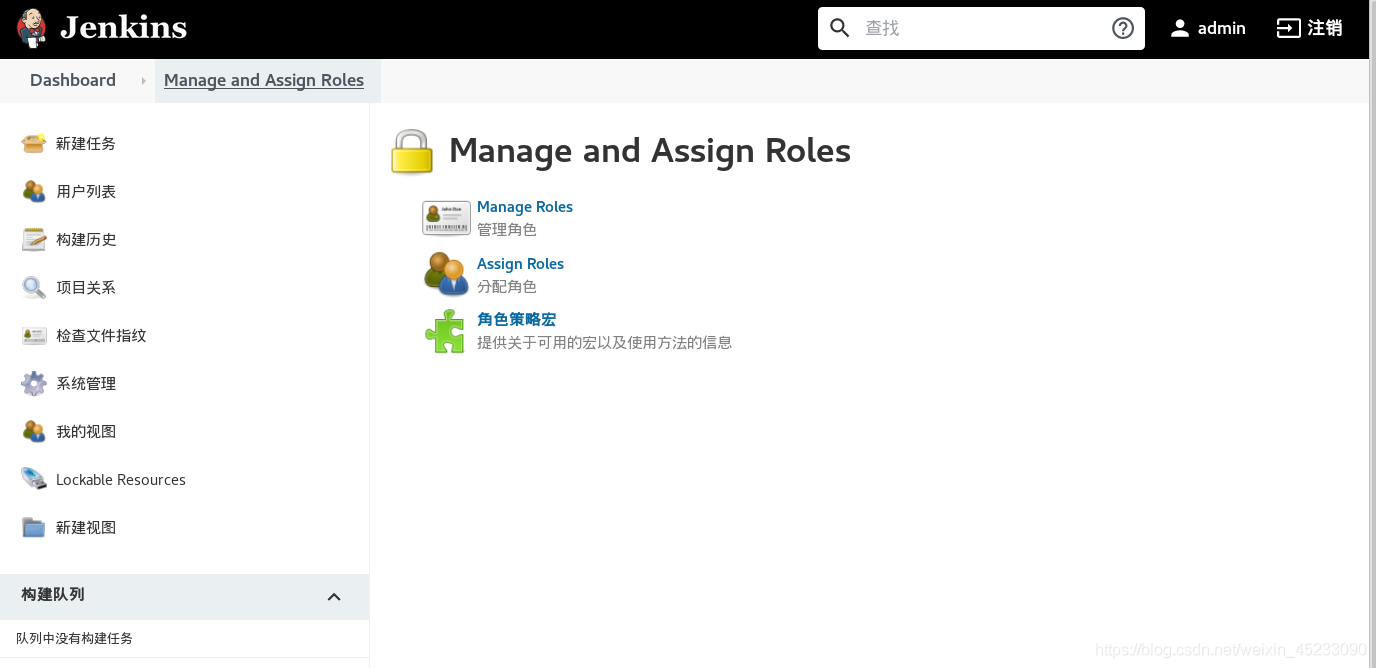1376x668 pixels.
Task: Click the 队列中没有构建任务 status text
Action: point(74,638)
